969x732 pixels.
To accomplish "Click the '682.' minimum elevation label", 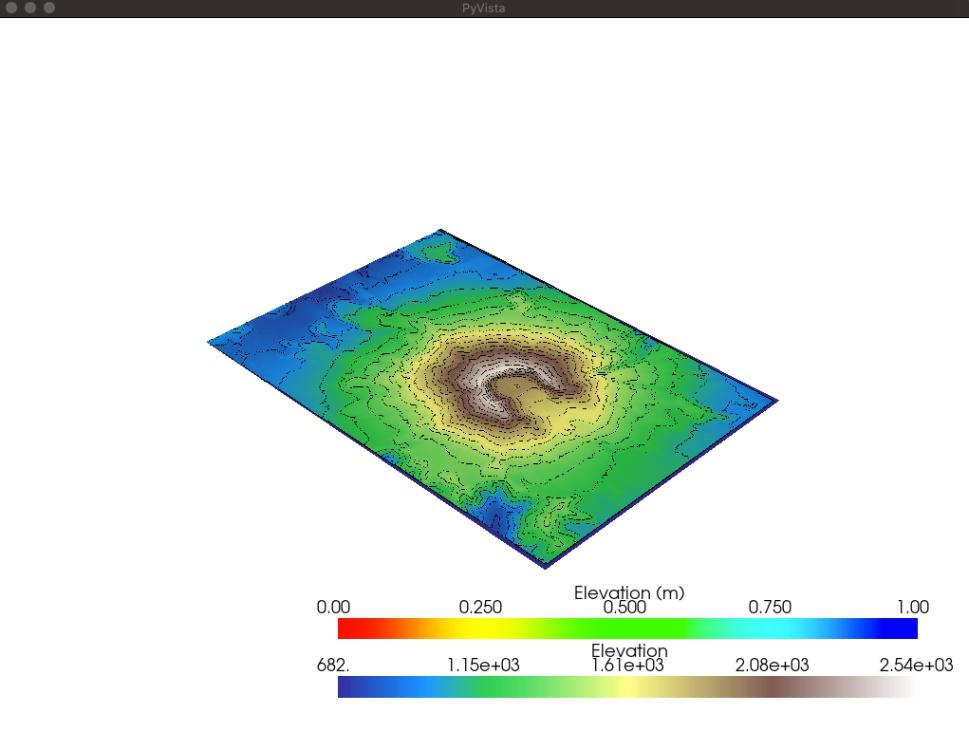I will 333,665.
